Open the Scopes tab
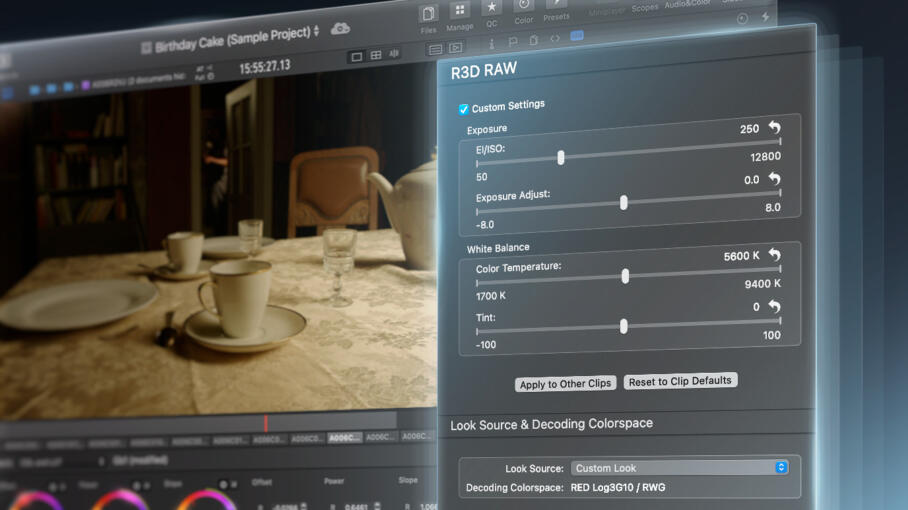 [x=645, y=8]
